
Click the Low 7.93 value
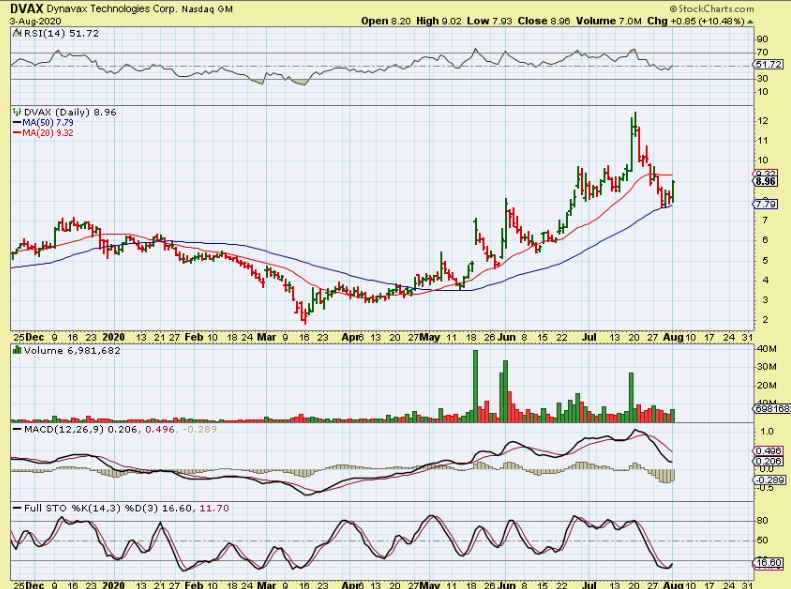point(489,21)
